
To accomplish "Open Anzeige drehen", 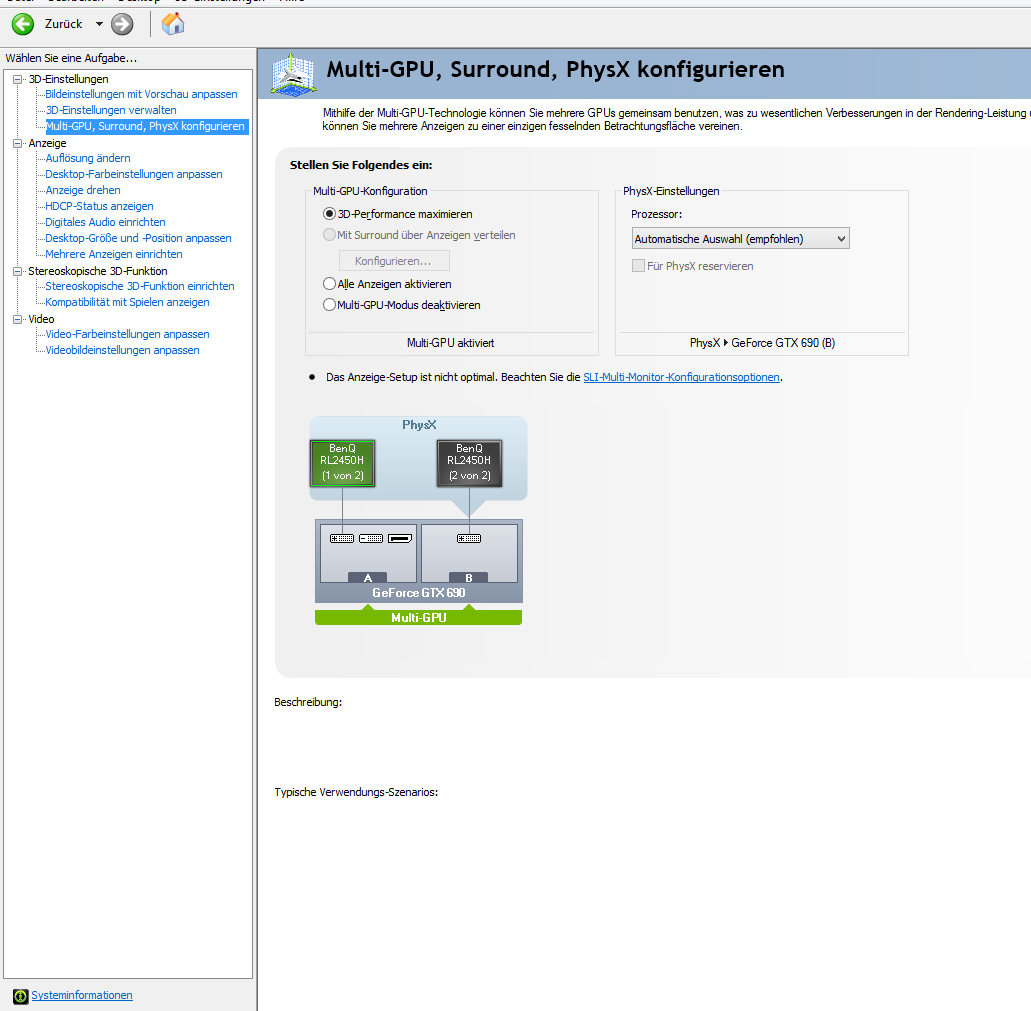I will (83, 190).
